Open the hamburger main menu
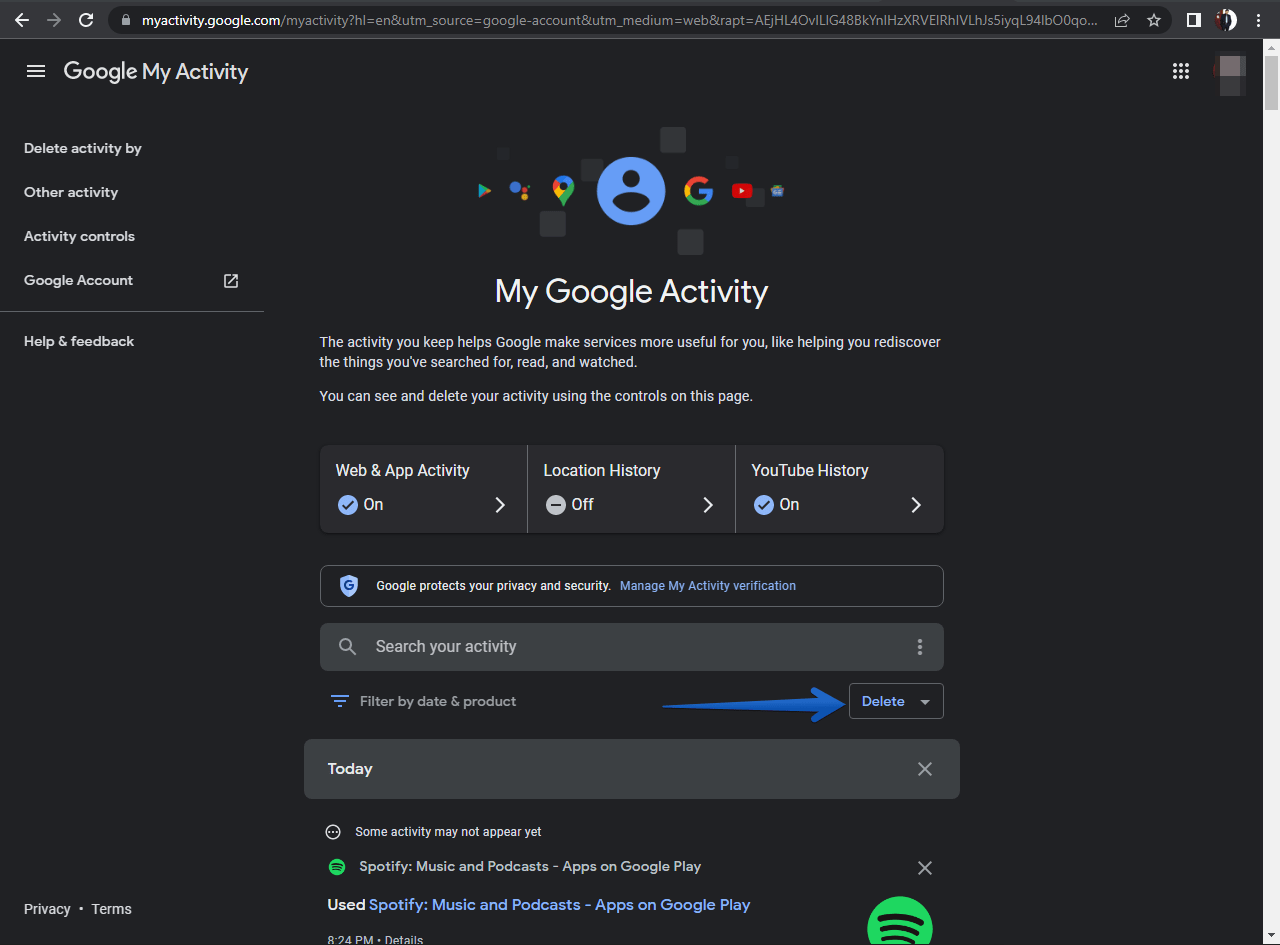This screenshot has height=945, width=1280. [x=36, y=71]
